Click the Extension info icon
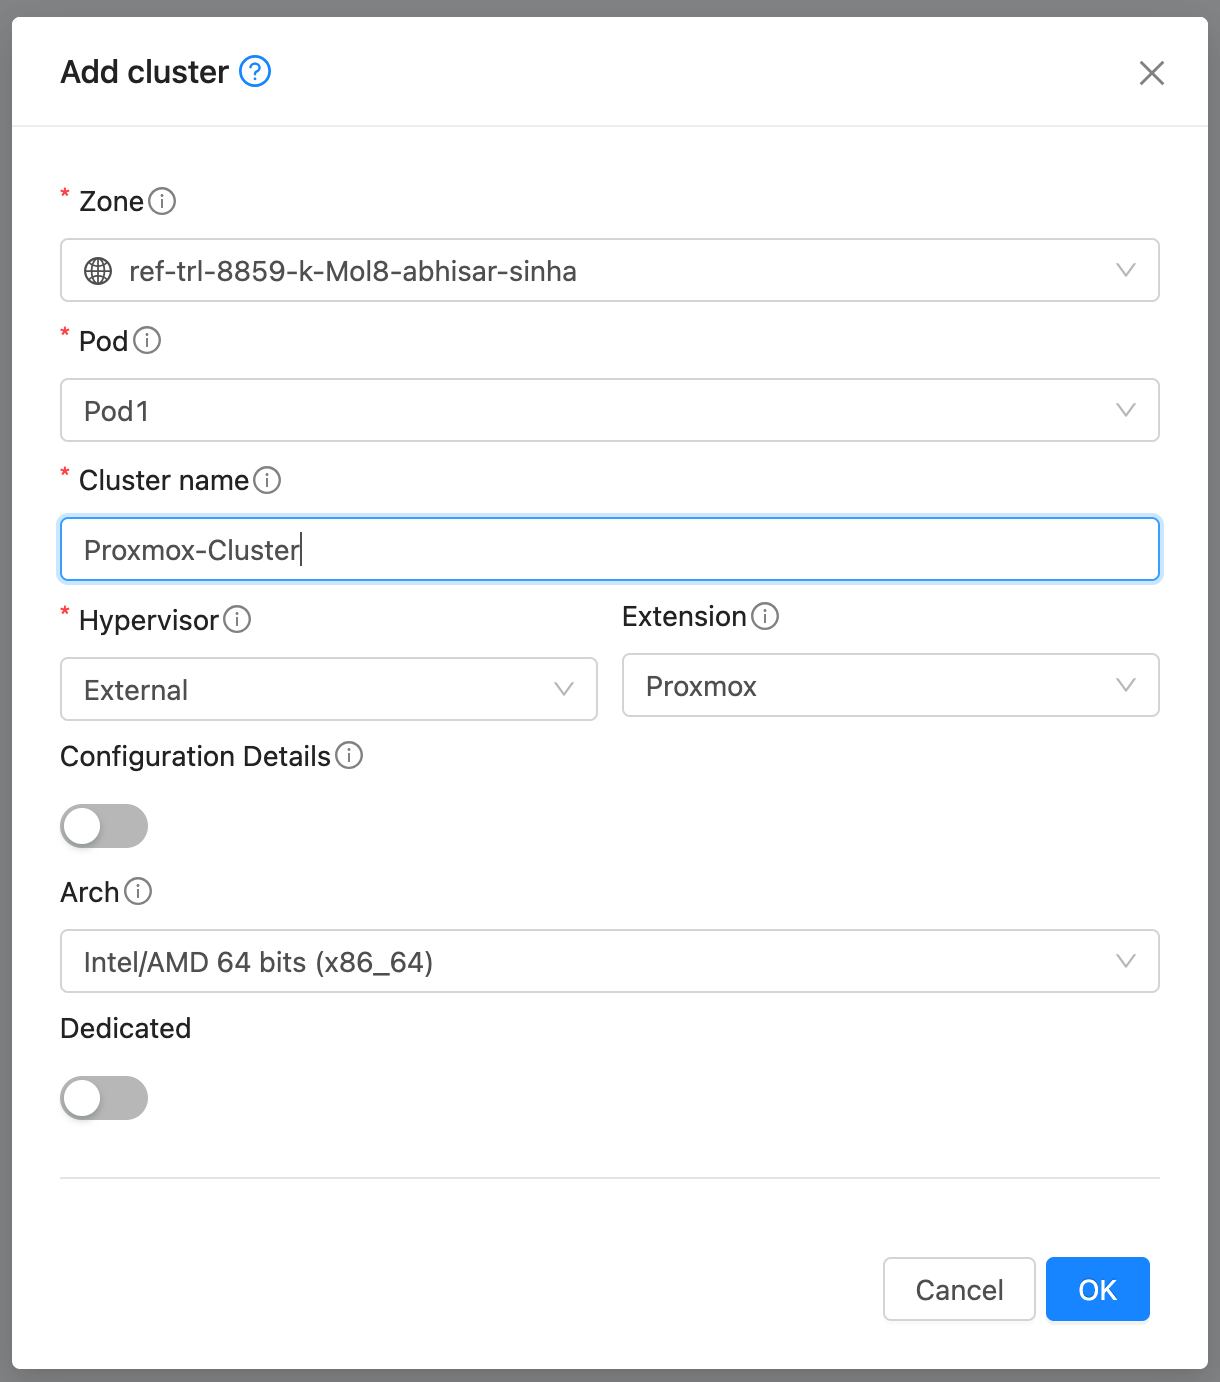 click(x=765, y=617)
